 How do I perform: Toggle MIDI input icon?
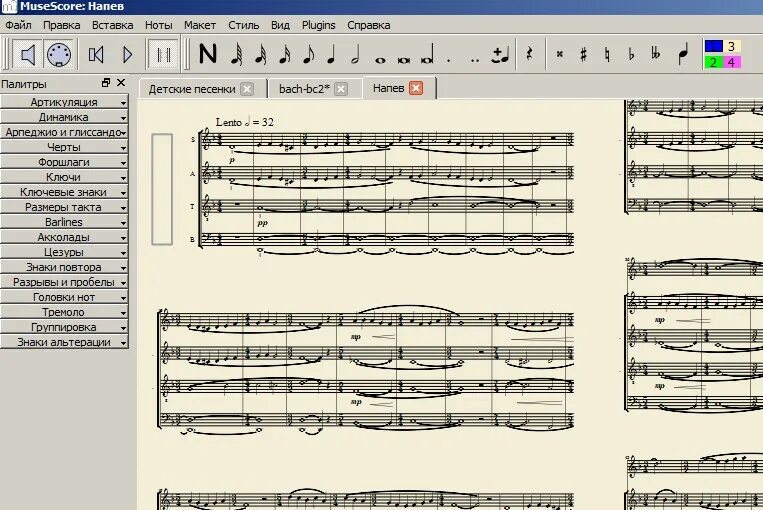pyautogui.click(x=59, y=54)
